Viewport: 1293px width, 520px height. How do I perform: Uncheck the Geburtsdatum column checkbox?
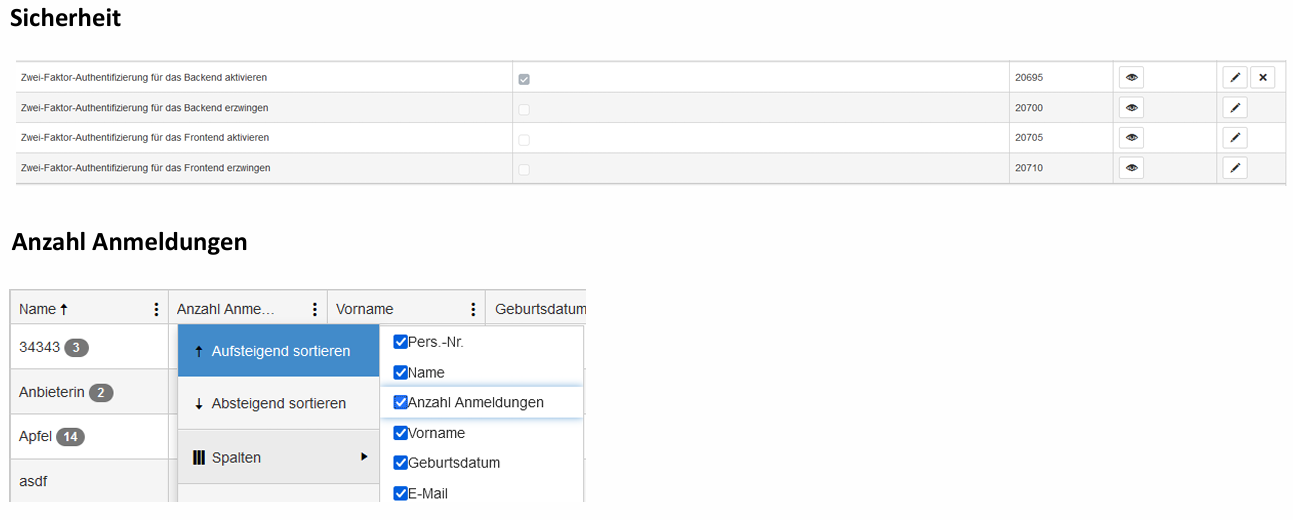401,463
